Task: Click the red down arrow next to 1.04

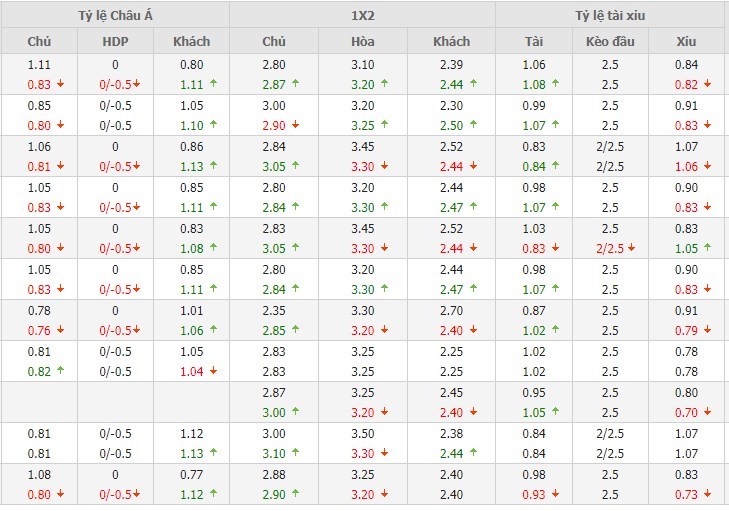Action: point(215,372)
